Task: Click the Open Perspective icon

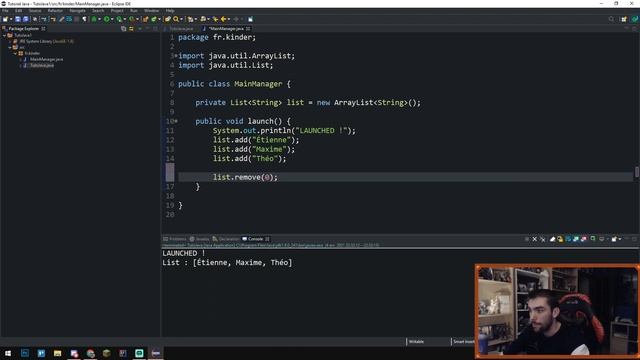Action: (624, 19)
